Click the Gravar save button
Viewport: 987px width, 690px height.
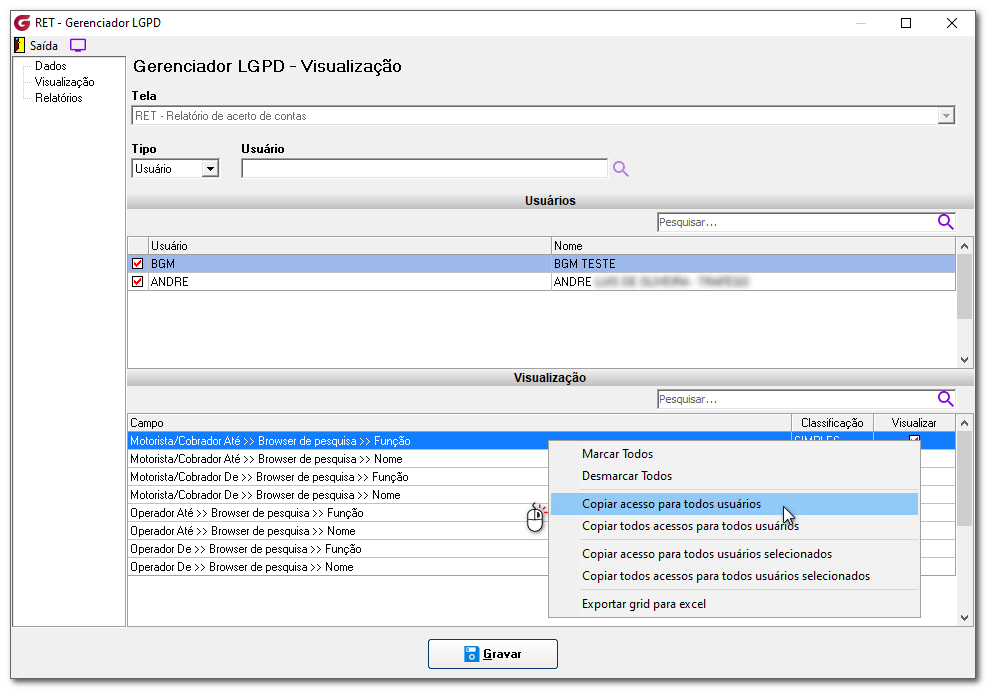tap(493, 654)
